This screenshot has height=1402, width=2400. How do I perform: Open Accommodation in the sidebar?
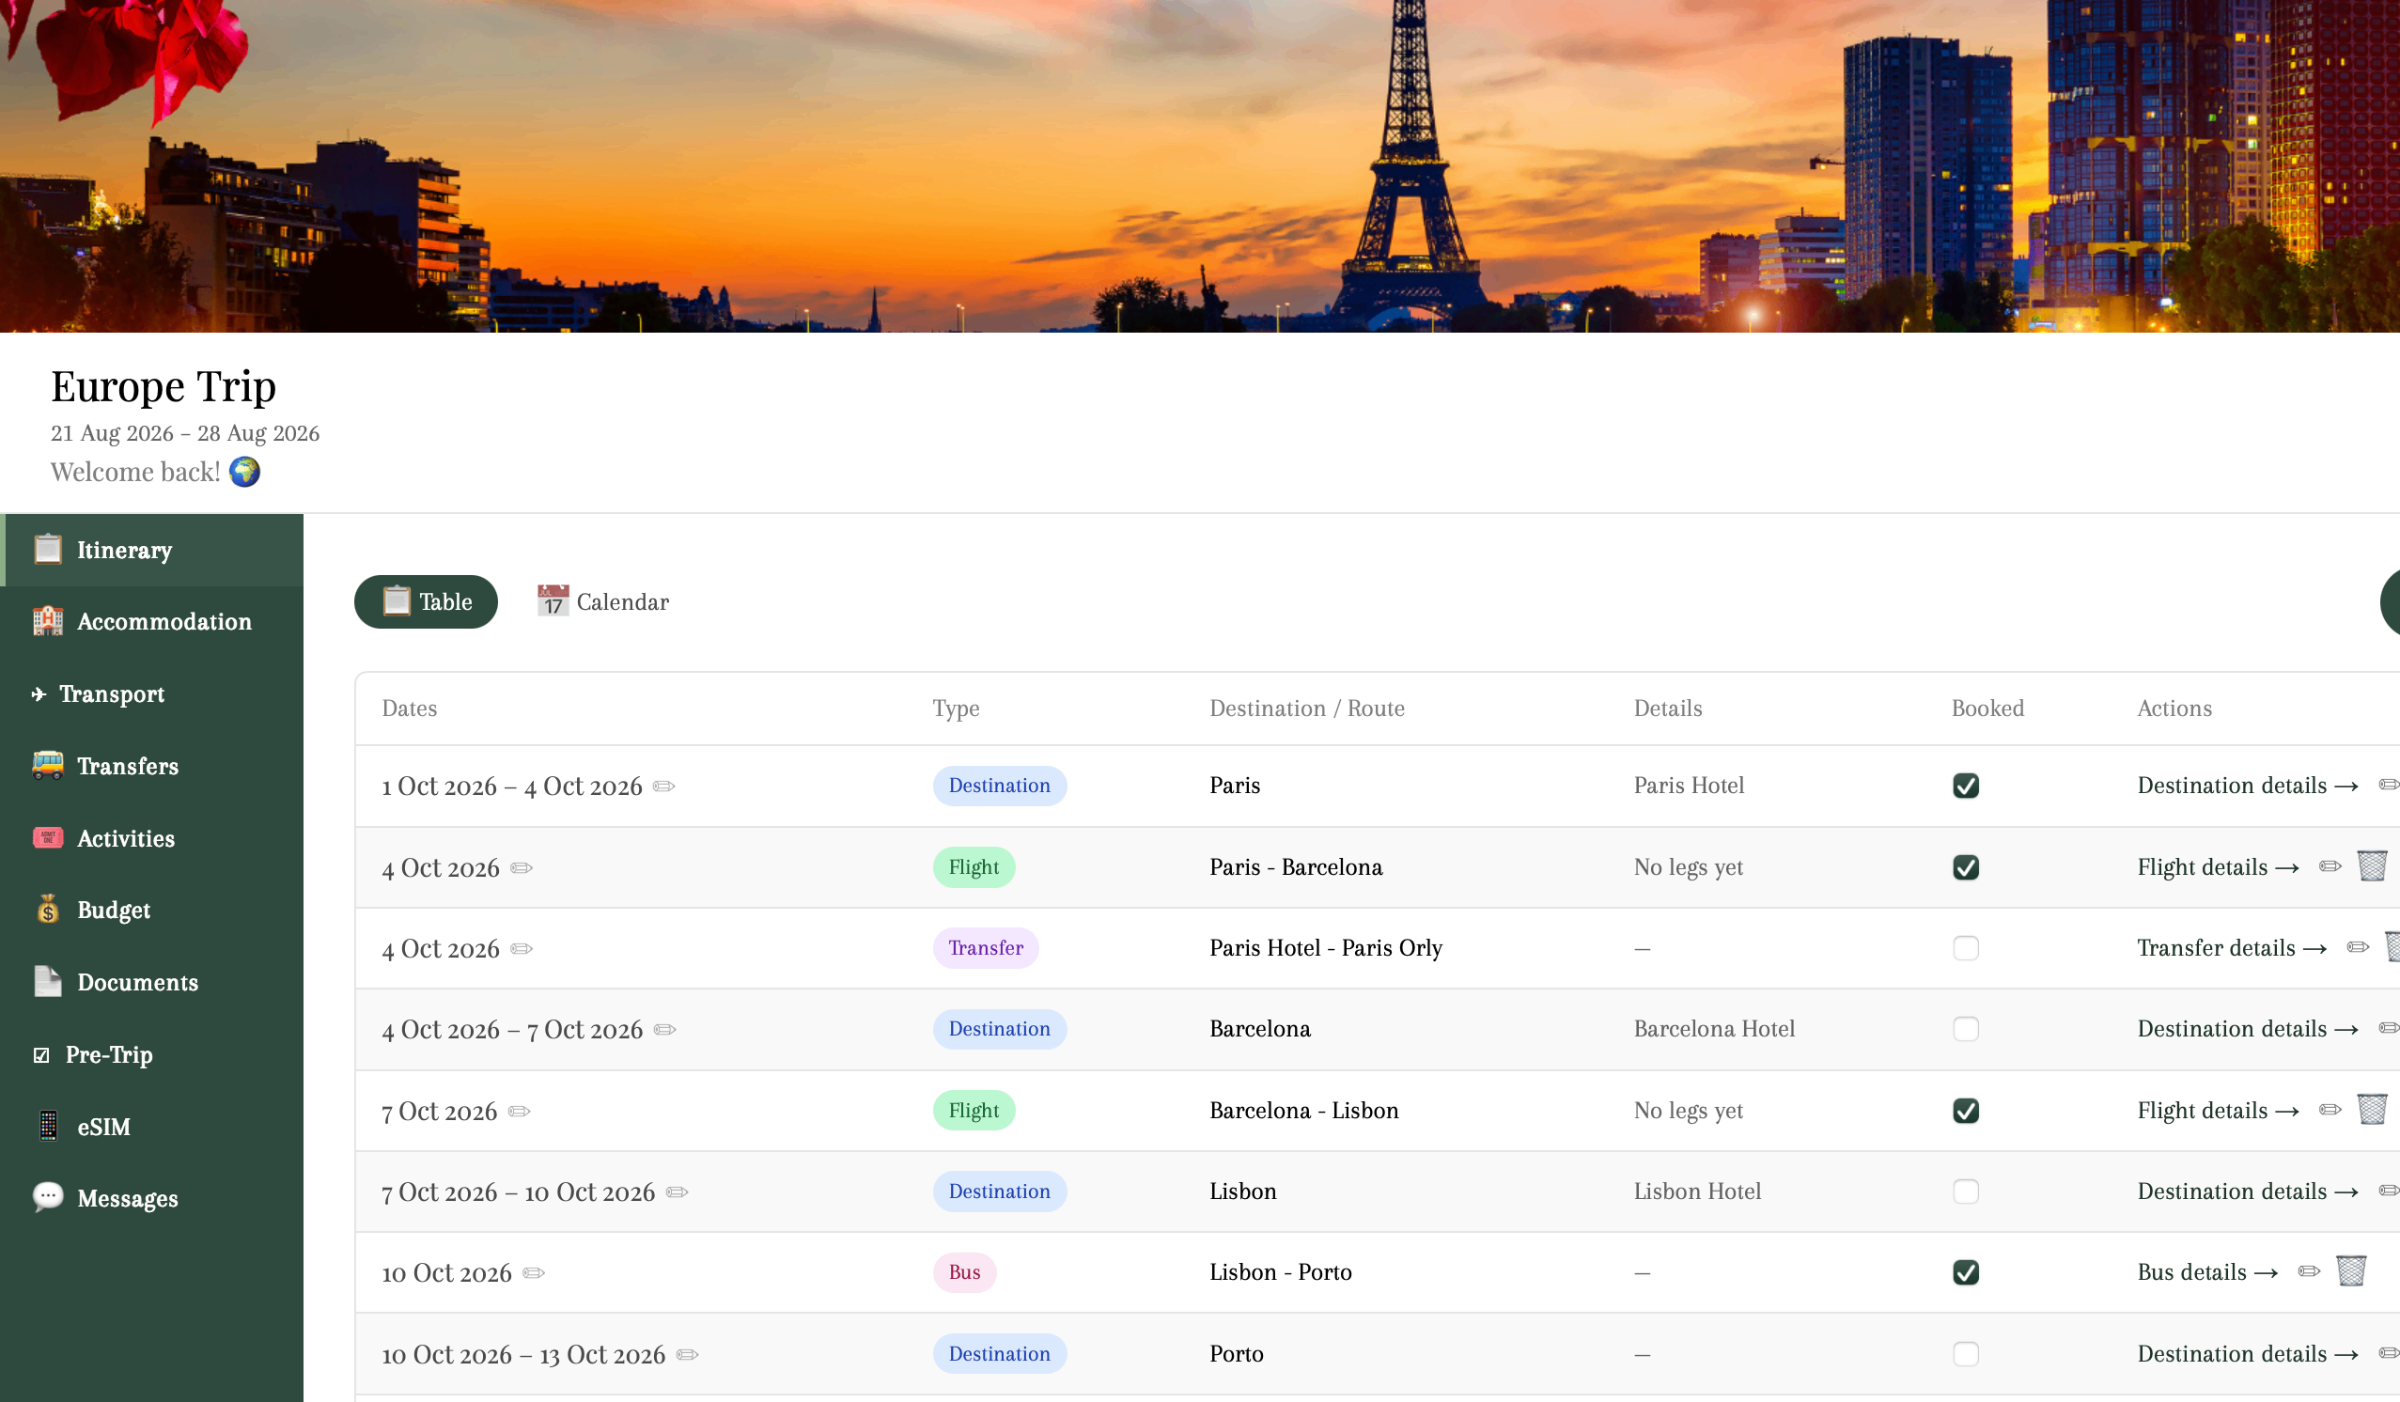(x=152, y=622)
